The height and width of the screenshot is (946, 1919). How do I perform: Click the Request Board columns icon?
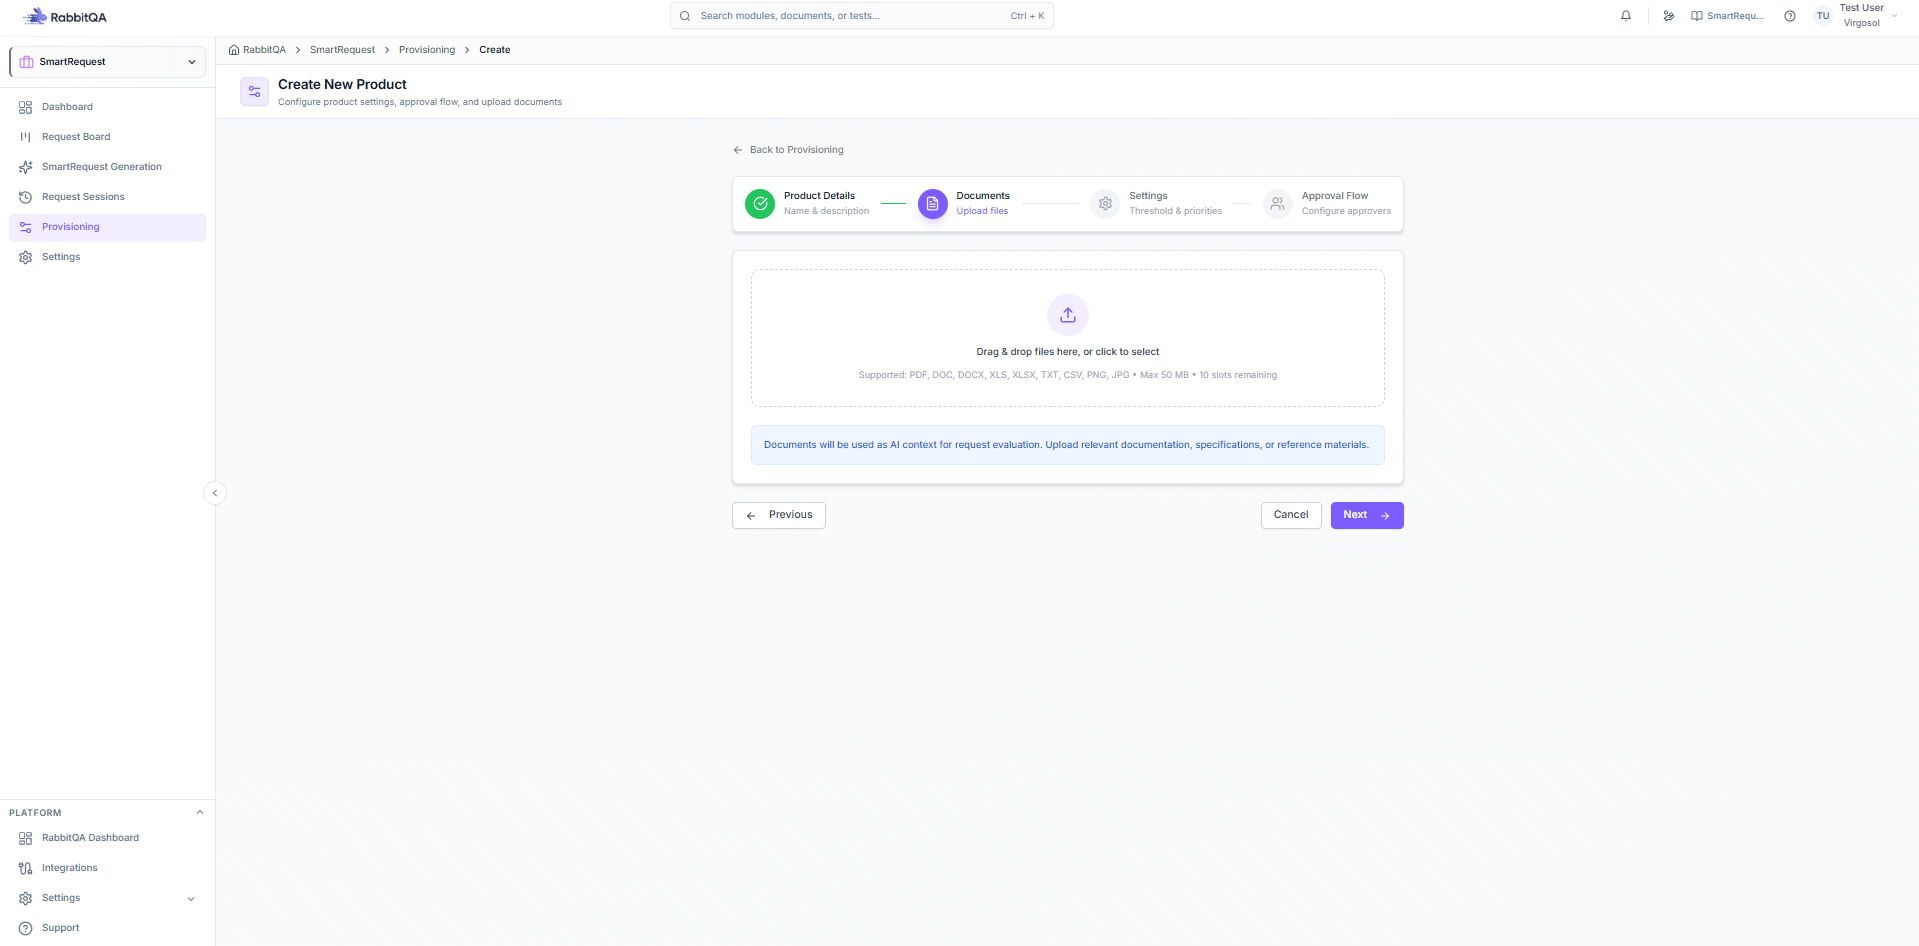(x=26, y=137)
